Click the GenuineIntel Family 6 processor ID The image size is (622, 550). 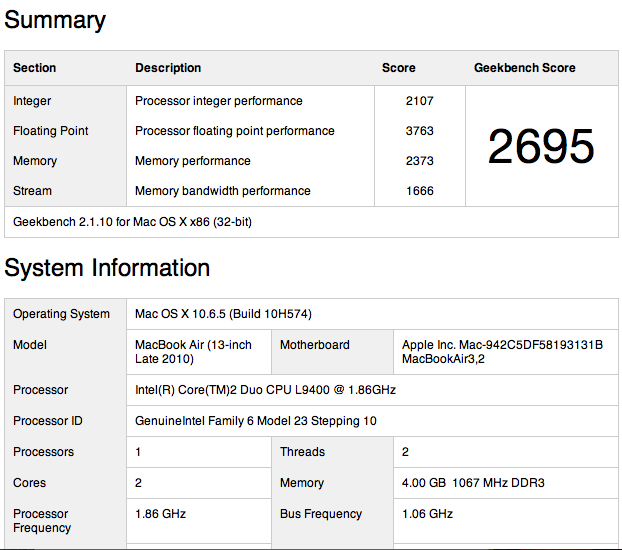point(256,421)
